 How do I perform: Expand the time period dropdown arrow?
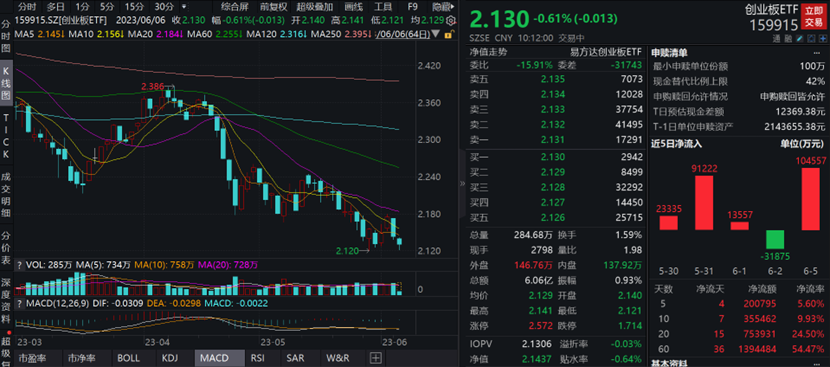(x=184, y=7)
